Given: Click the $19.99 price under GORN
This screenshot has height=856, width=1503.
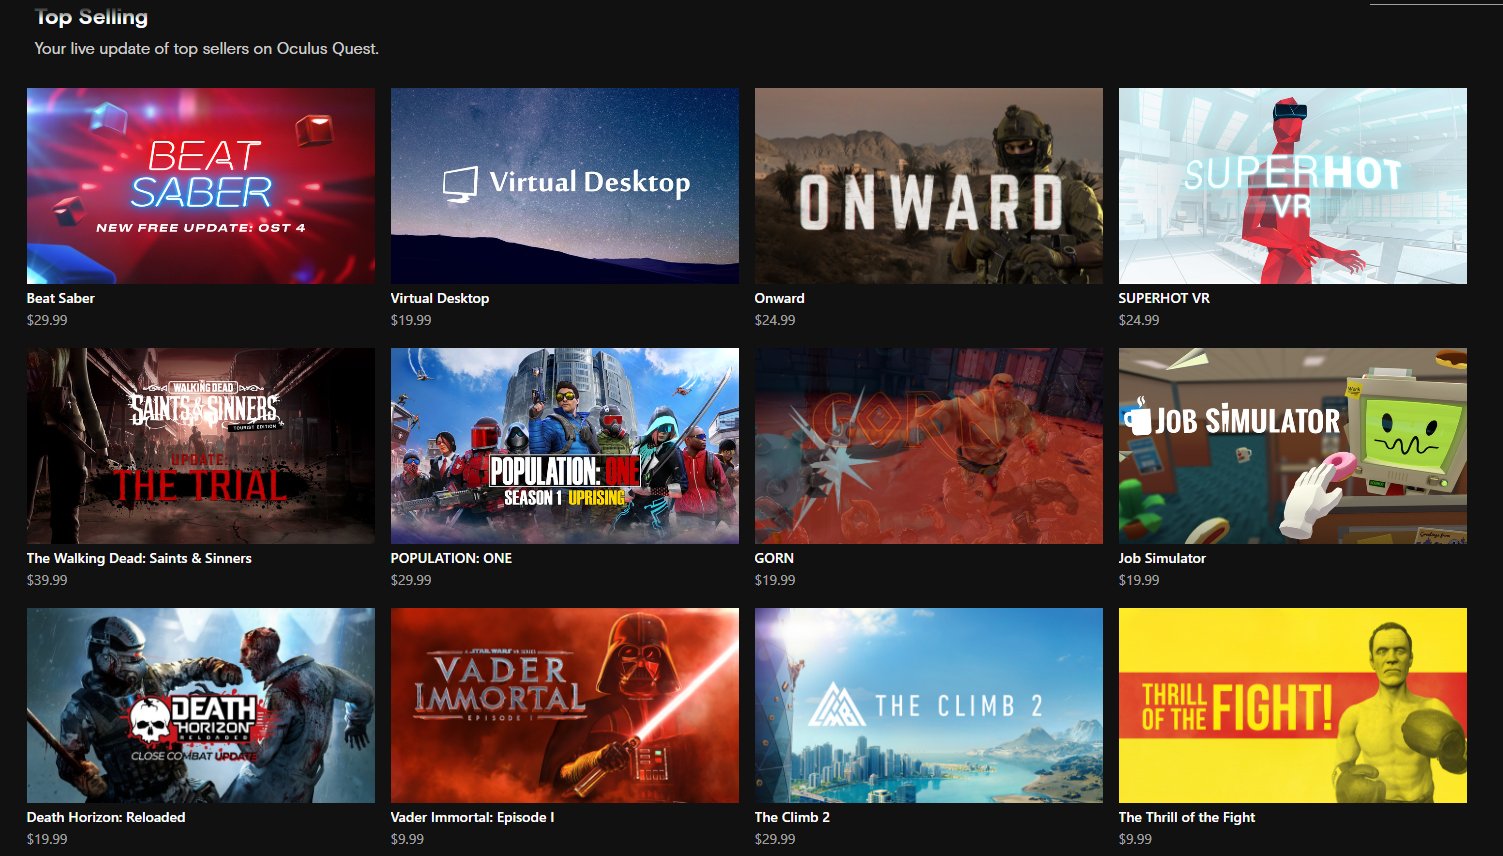Looking at the screenshot, I should 775,580.
